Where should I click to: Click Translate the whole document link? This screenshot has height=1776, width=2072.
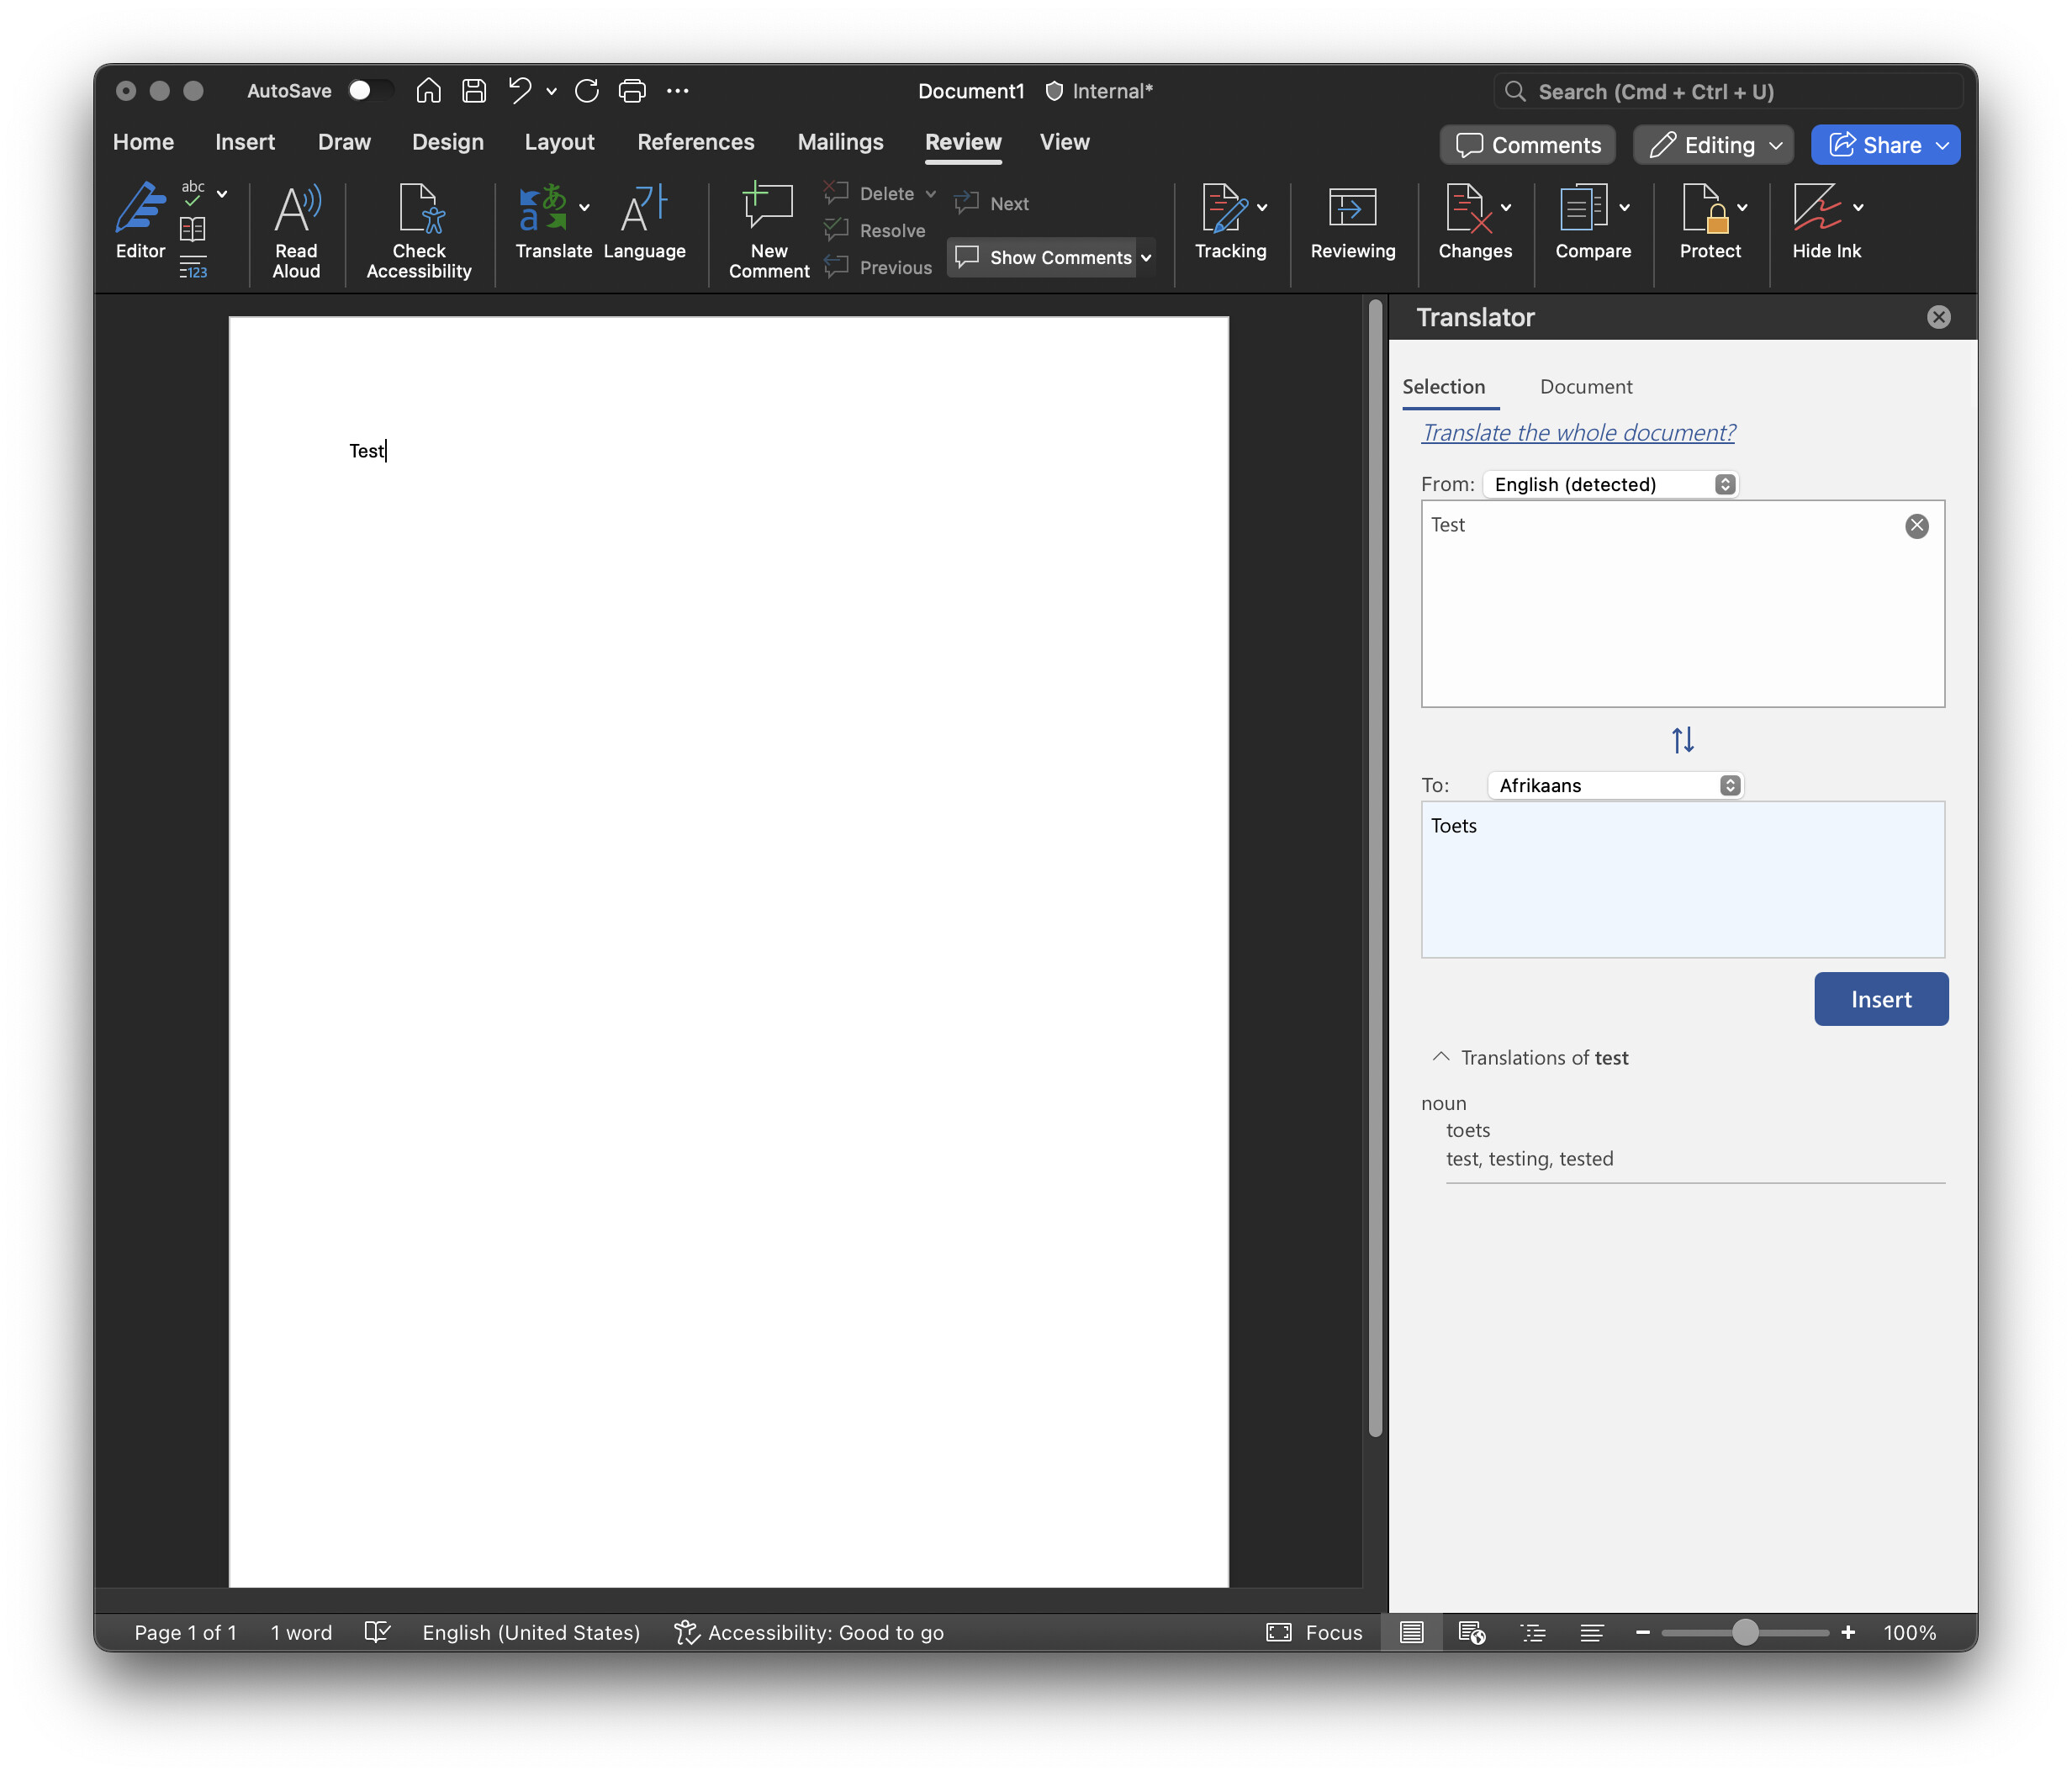coord(1578,433)
